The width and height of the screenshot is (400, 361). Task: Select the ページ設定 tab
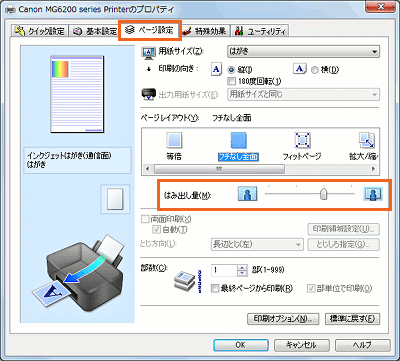[x=149, y=30]
